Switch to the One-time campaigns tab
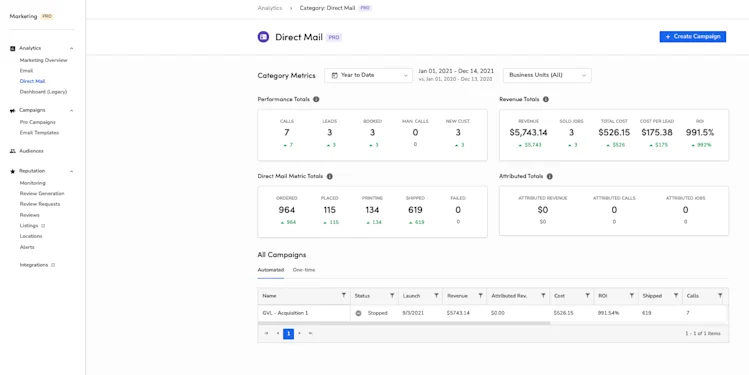This screenshot has height=375, width=749. 304,270
